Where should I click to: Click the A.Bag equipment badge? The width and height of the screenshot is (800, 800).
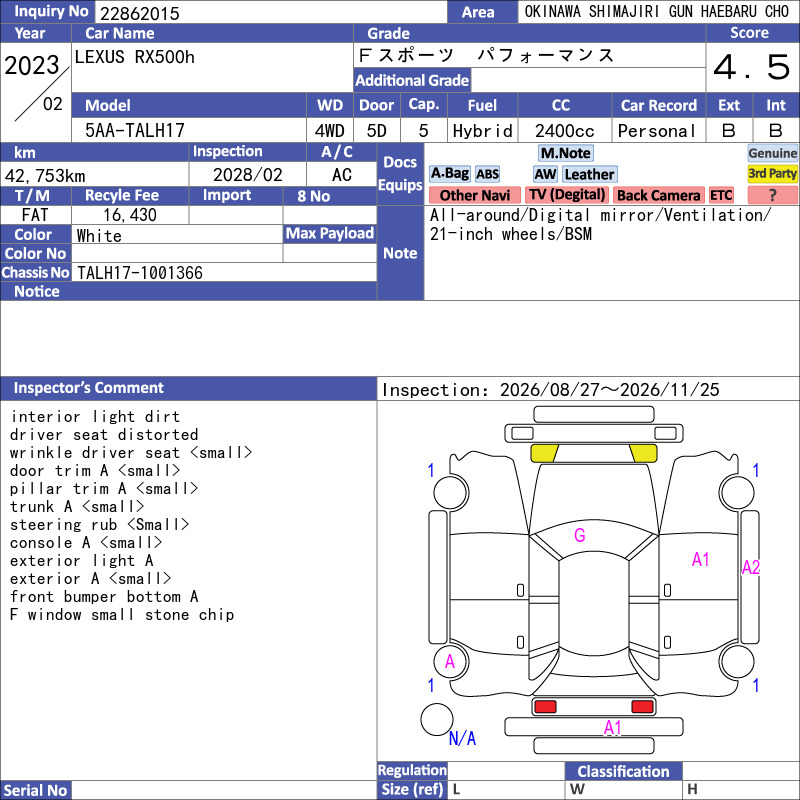click(x=449, y=174)
